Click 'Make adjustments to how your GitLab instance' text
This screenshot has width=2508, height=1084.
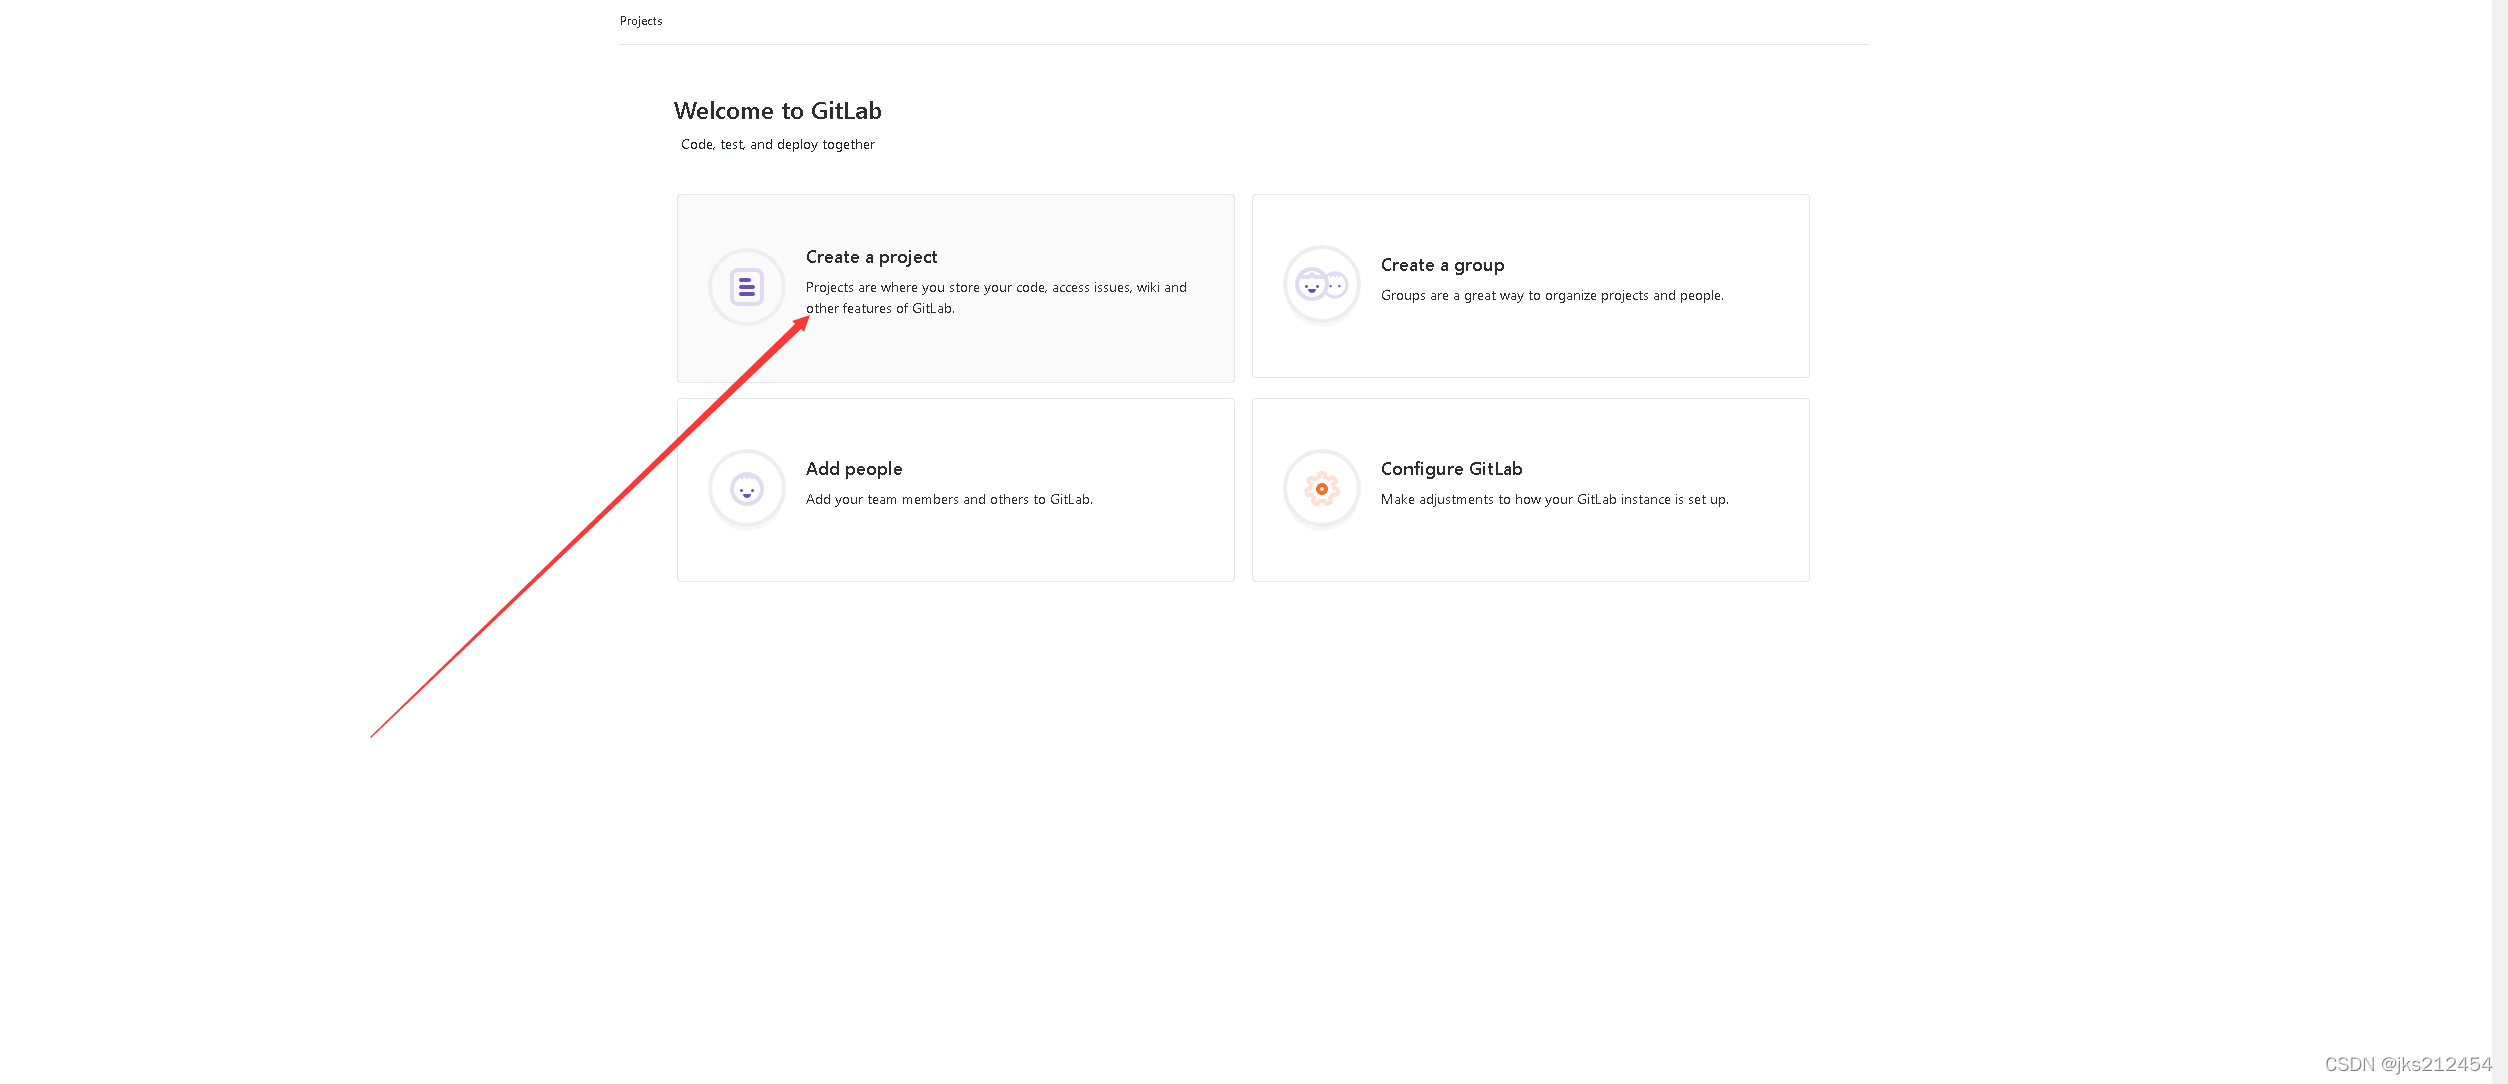point(1554,500)
